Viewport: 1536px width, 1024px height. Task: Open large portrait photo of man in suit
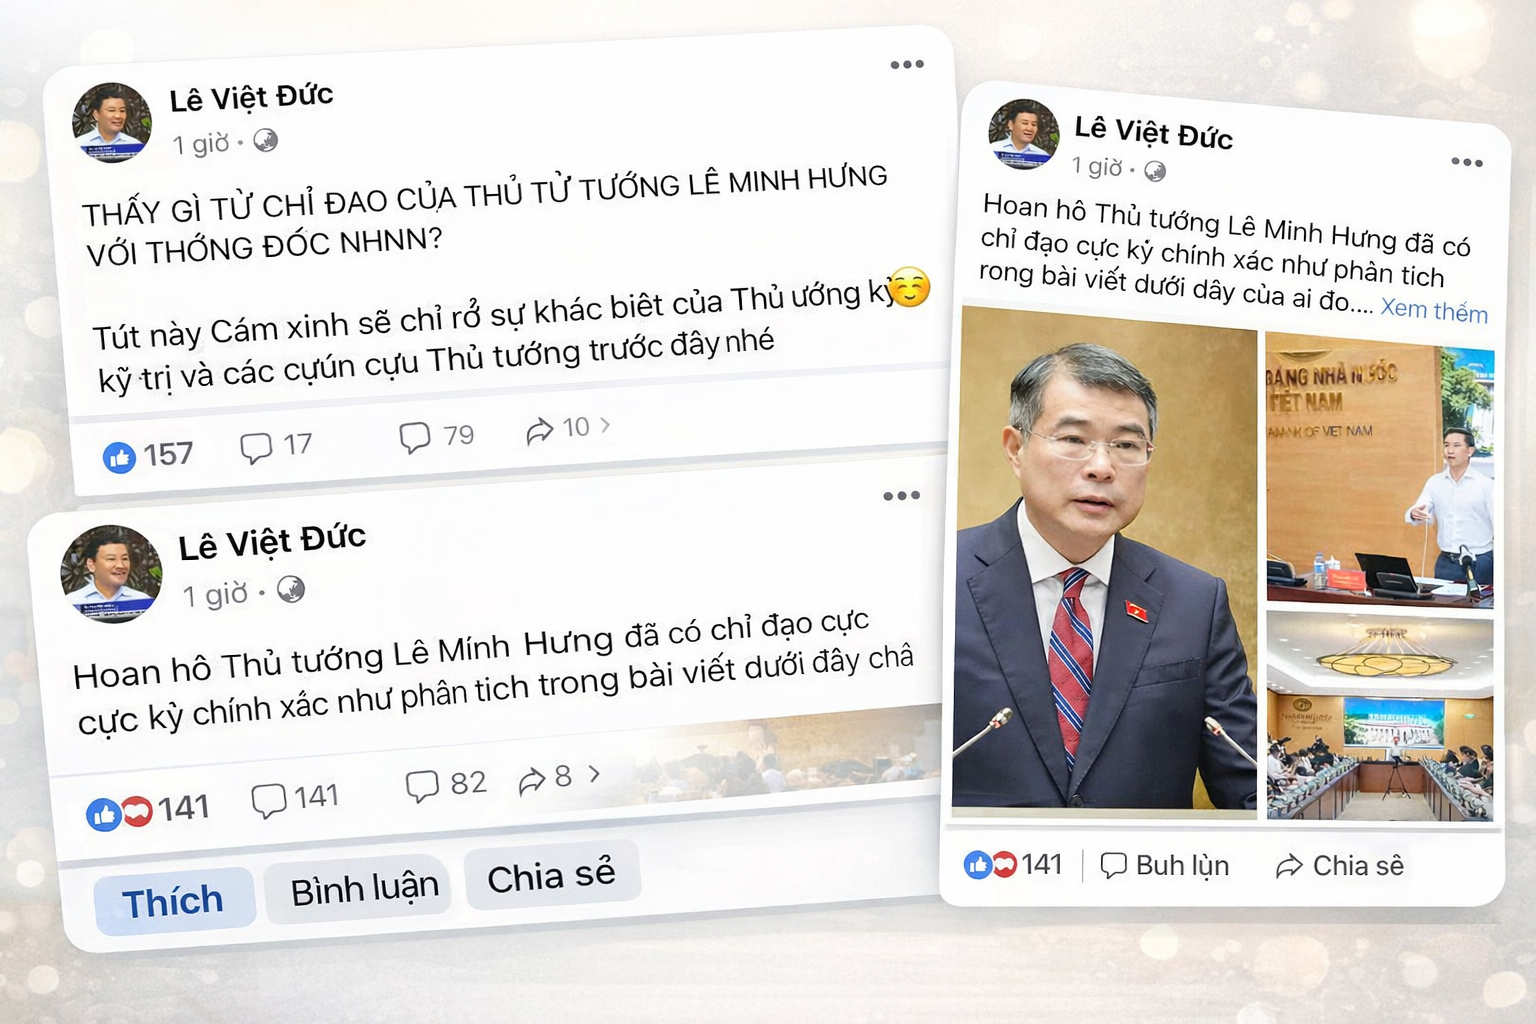(x=1105, y=560)
